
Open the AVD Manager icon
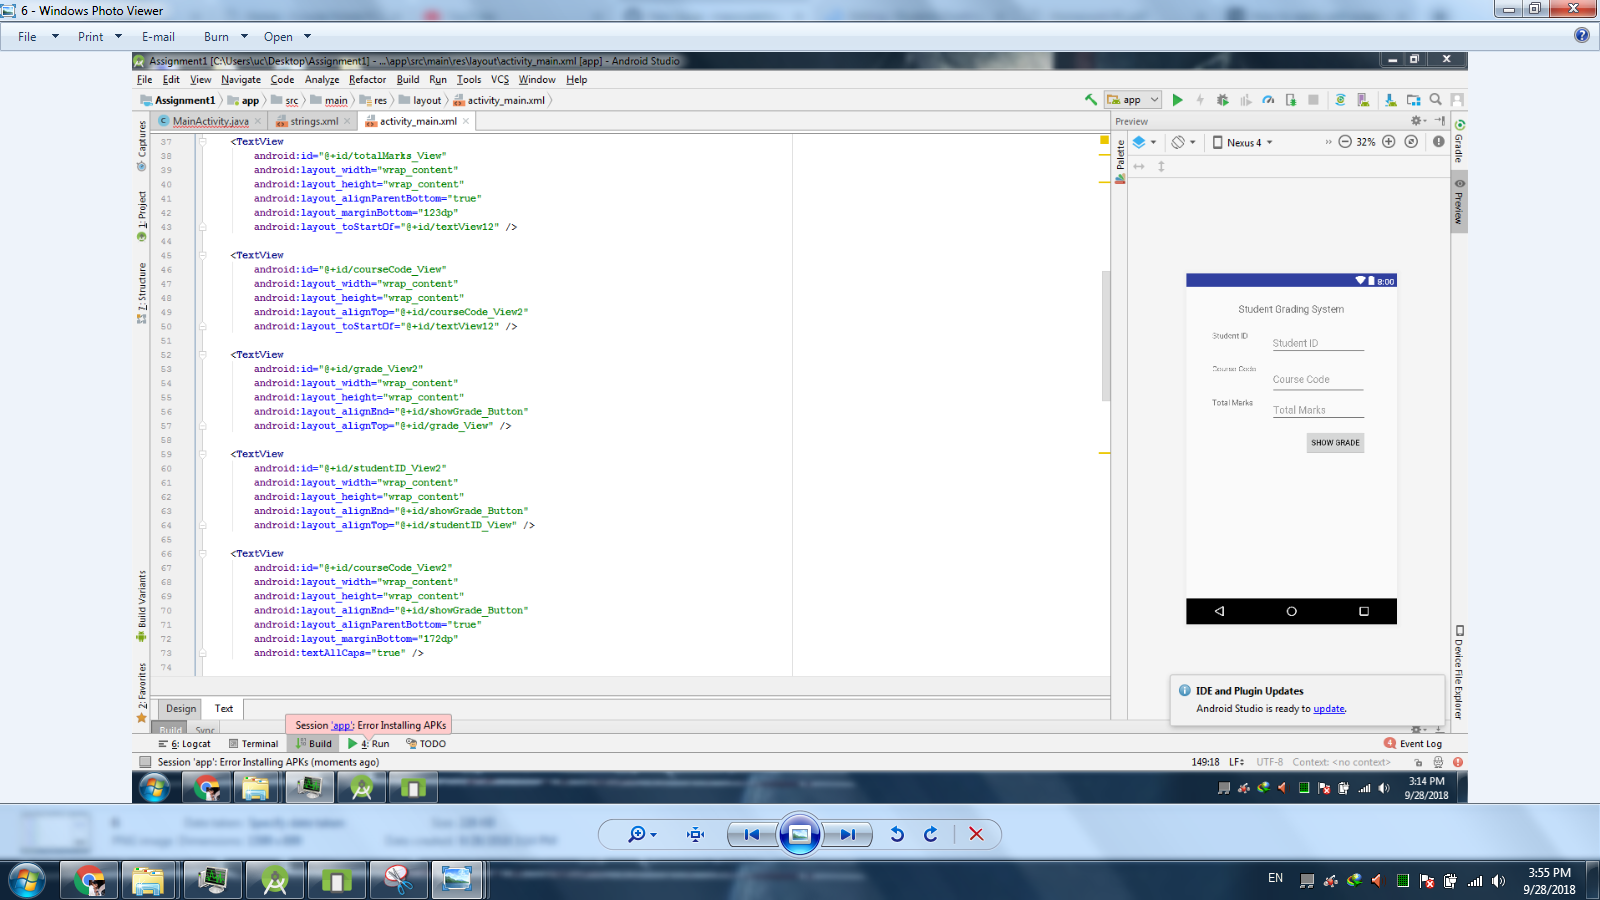(x=1362, y=100)
